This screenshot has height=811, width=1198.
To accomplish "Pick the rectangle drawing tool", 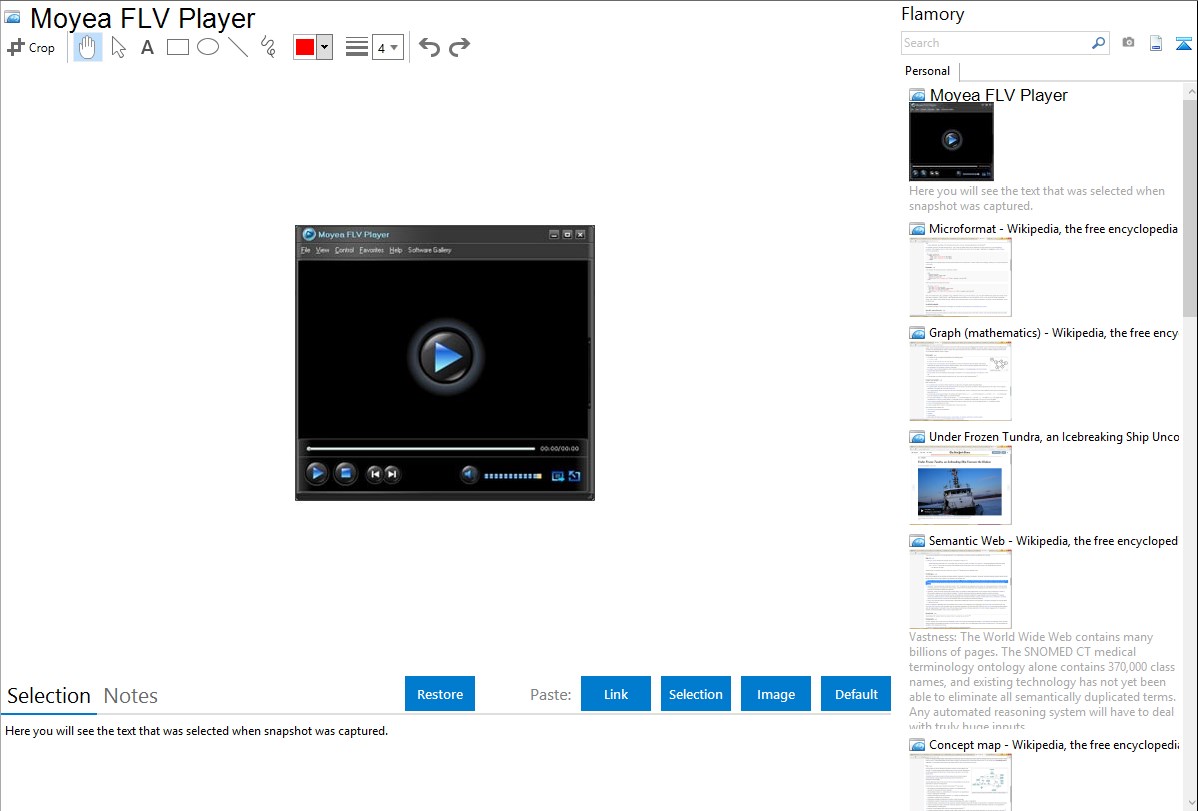I will [x=178, y=47].
